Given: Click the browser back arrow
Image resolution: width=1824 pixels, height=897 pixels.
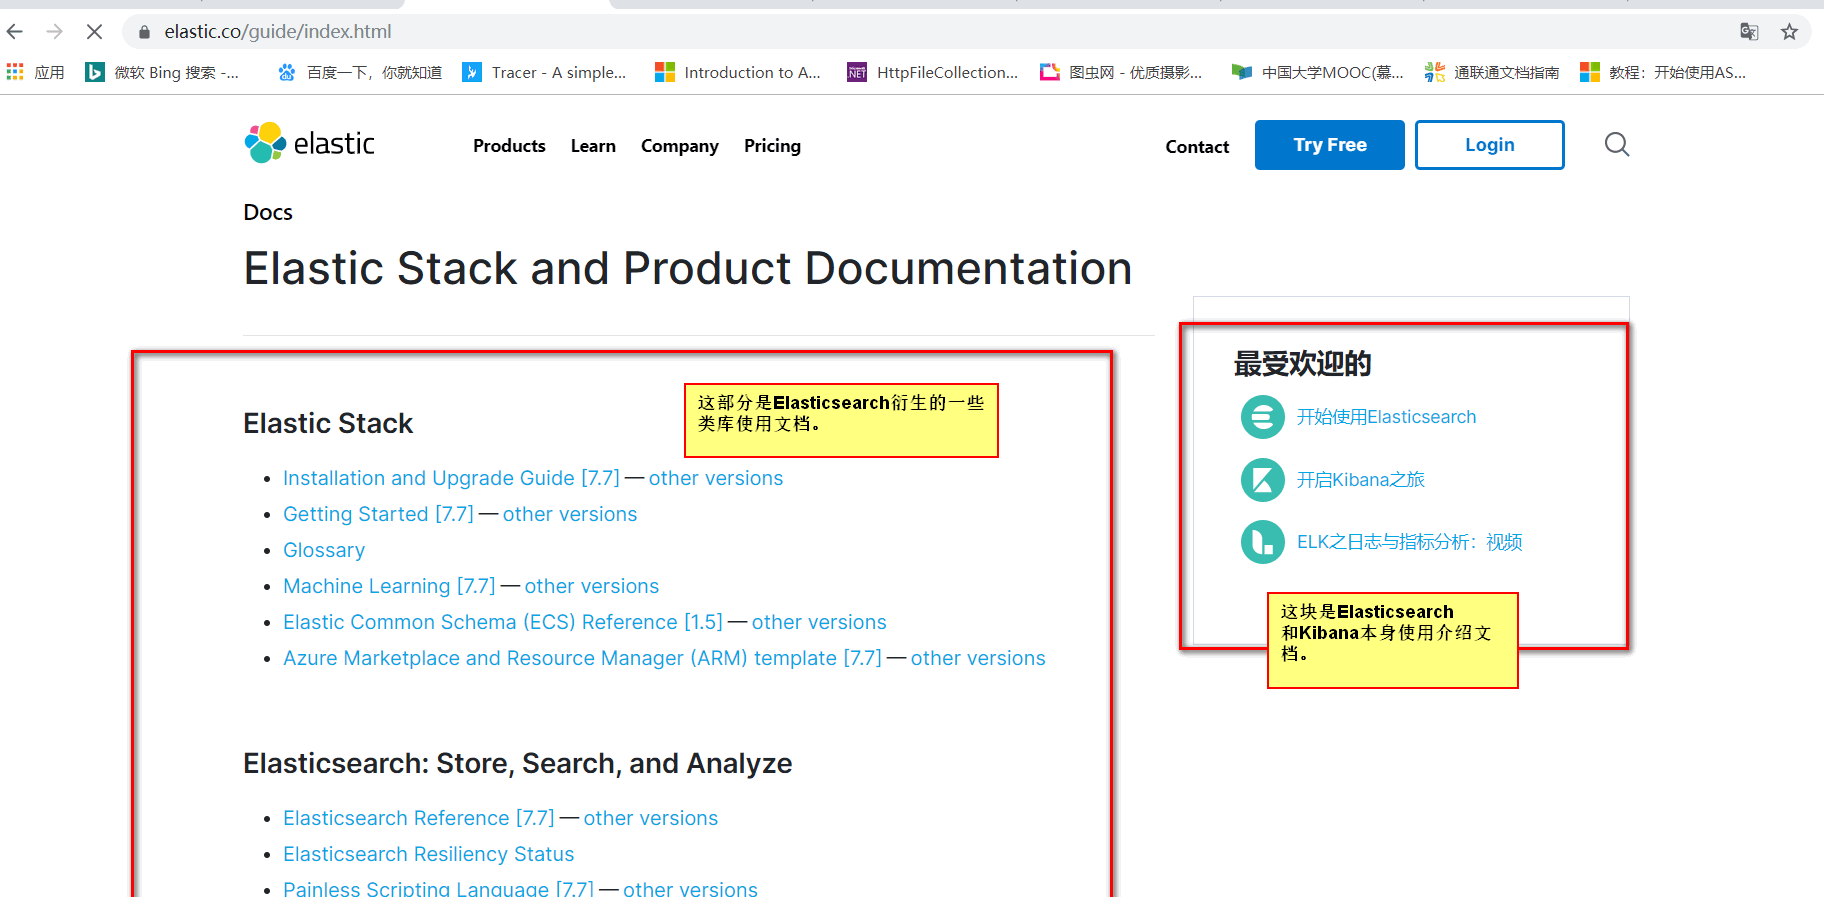Looking at the screenshot, I should 15,32.
